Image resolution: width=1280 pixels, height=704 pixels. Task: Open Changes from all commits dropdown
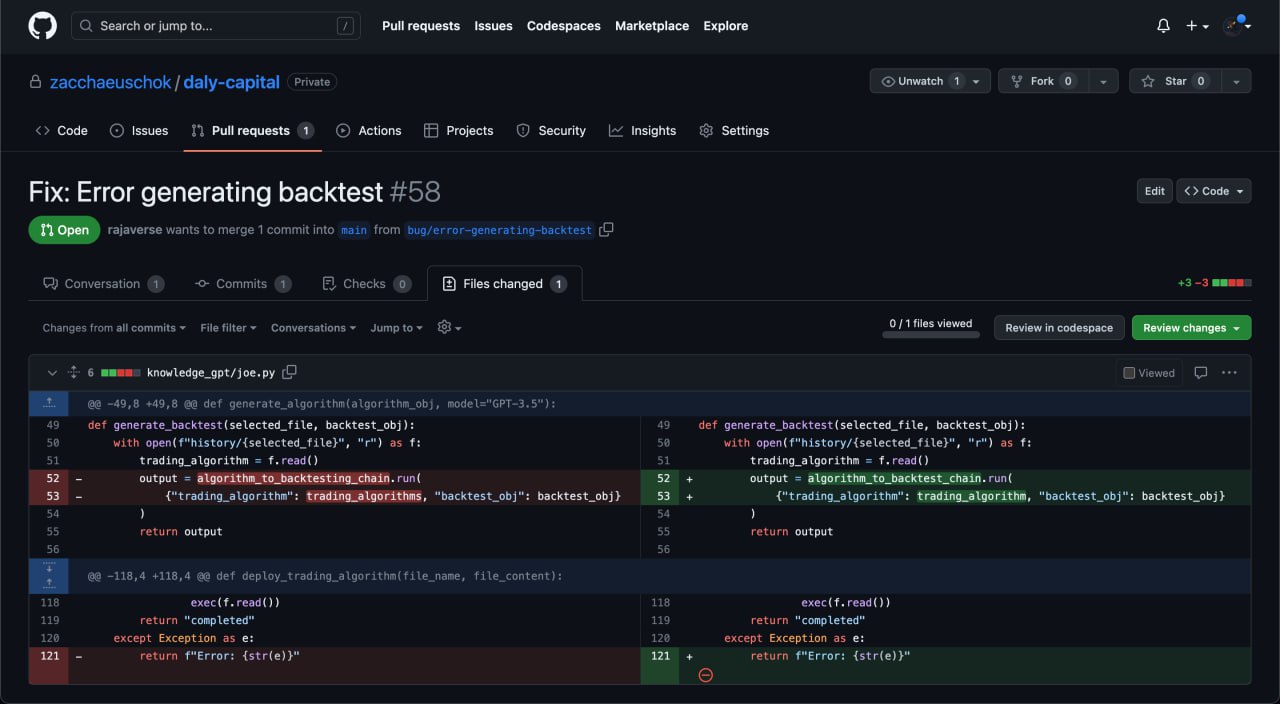pyautogui.click(x=115, y=328)
